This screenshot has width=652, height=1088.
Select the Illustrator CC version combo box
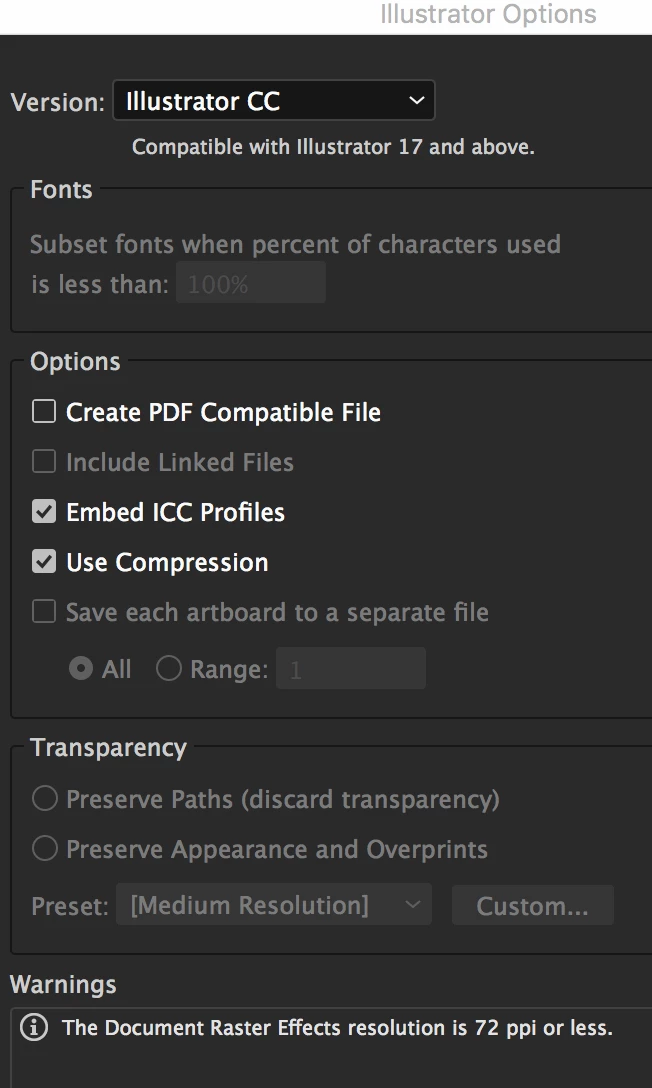274,101
